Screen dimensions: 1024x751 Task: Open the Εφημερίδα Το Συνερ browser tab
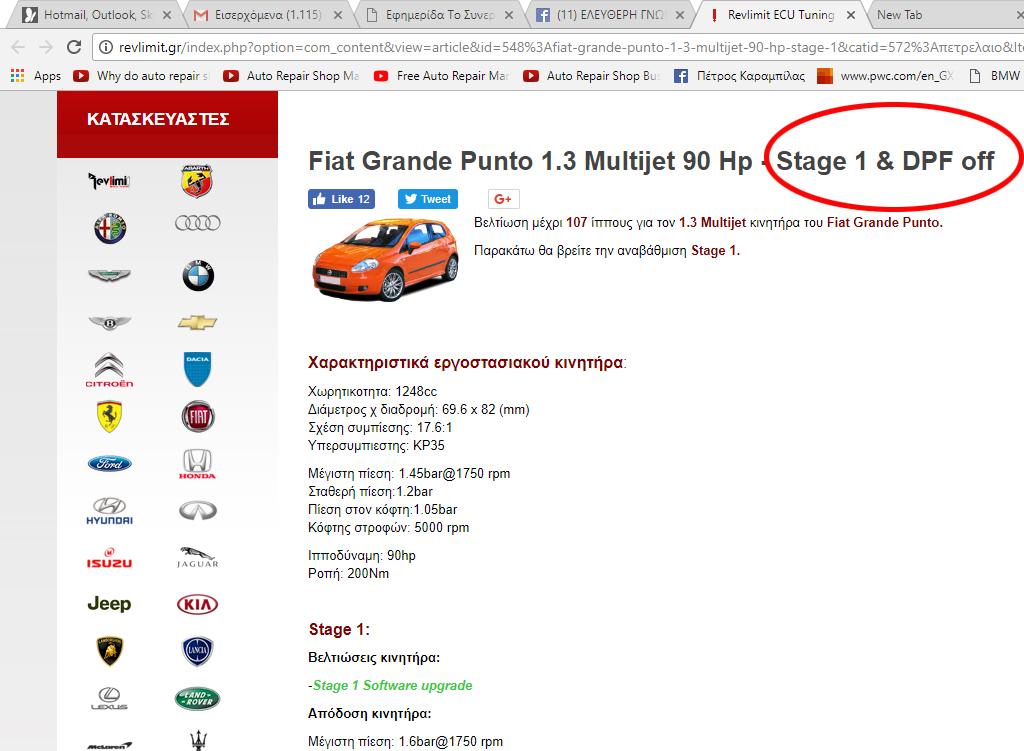(439, 14)
